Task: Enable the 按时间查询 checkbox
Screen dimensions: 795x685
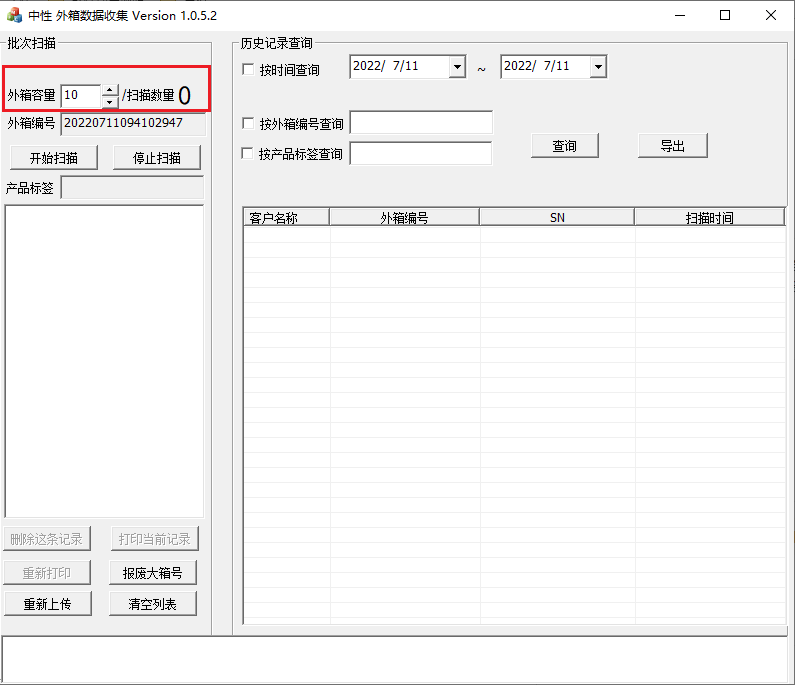Action: tap(248, 69)
